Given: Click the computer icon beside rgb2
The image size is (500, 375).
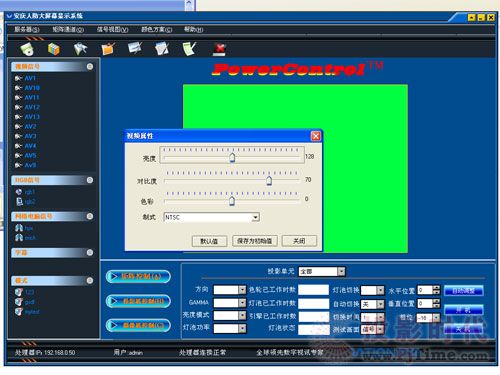Looking at the screenshot, I should [19, 201].
